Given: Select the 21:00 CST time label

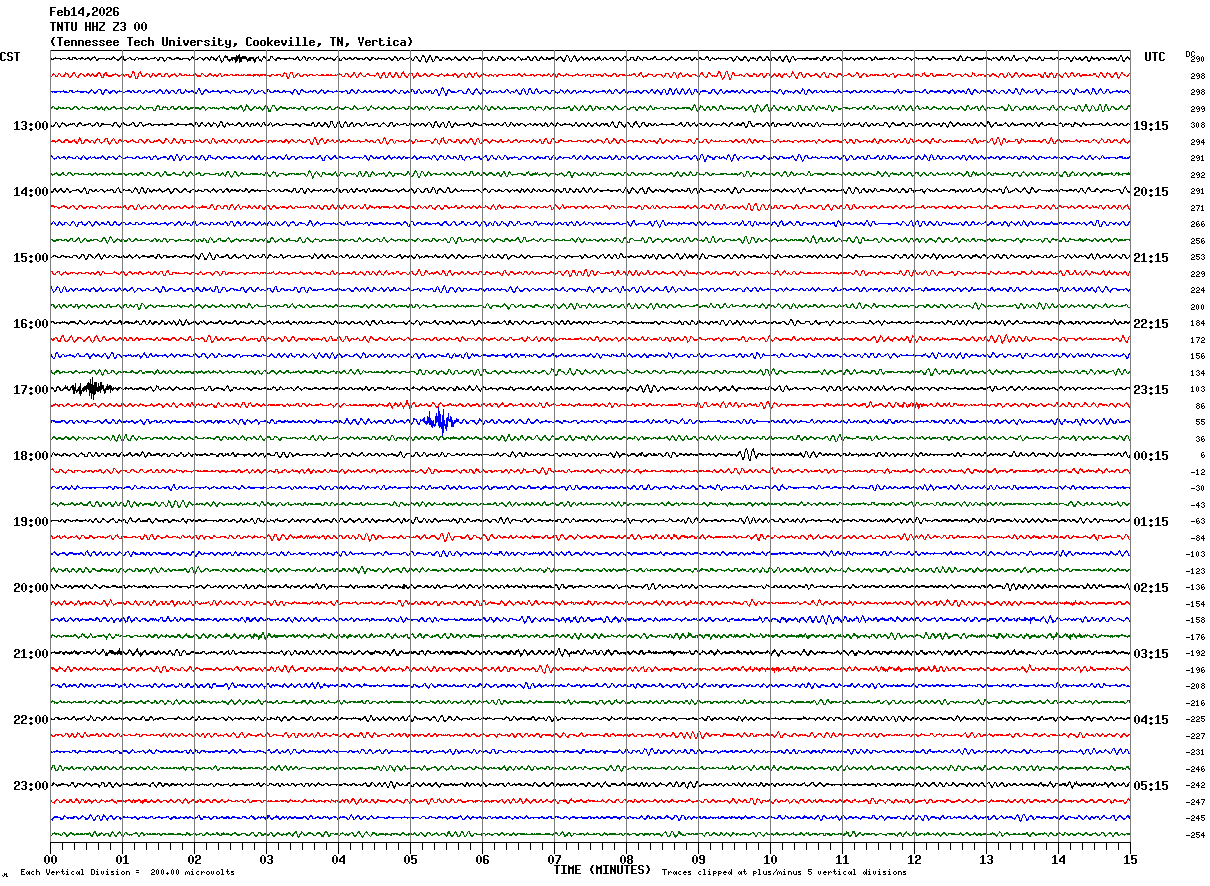Looking at the screenshot, I should point(30,654).
